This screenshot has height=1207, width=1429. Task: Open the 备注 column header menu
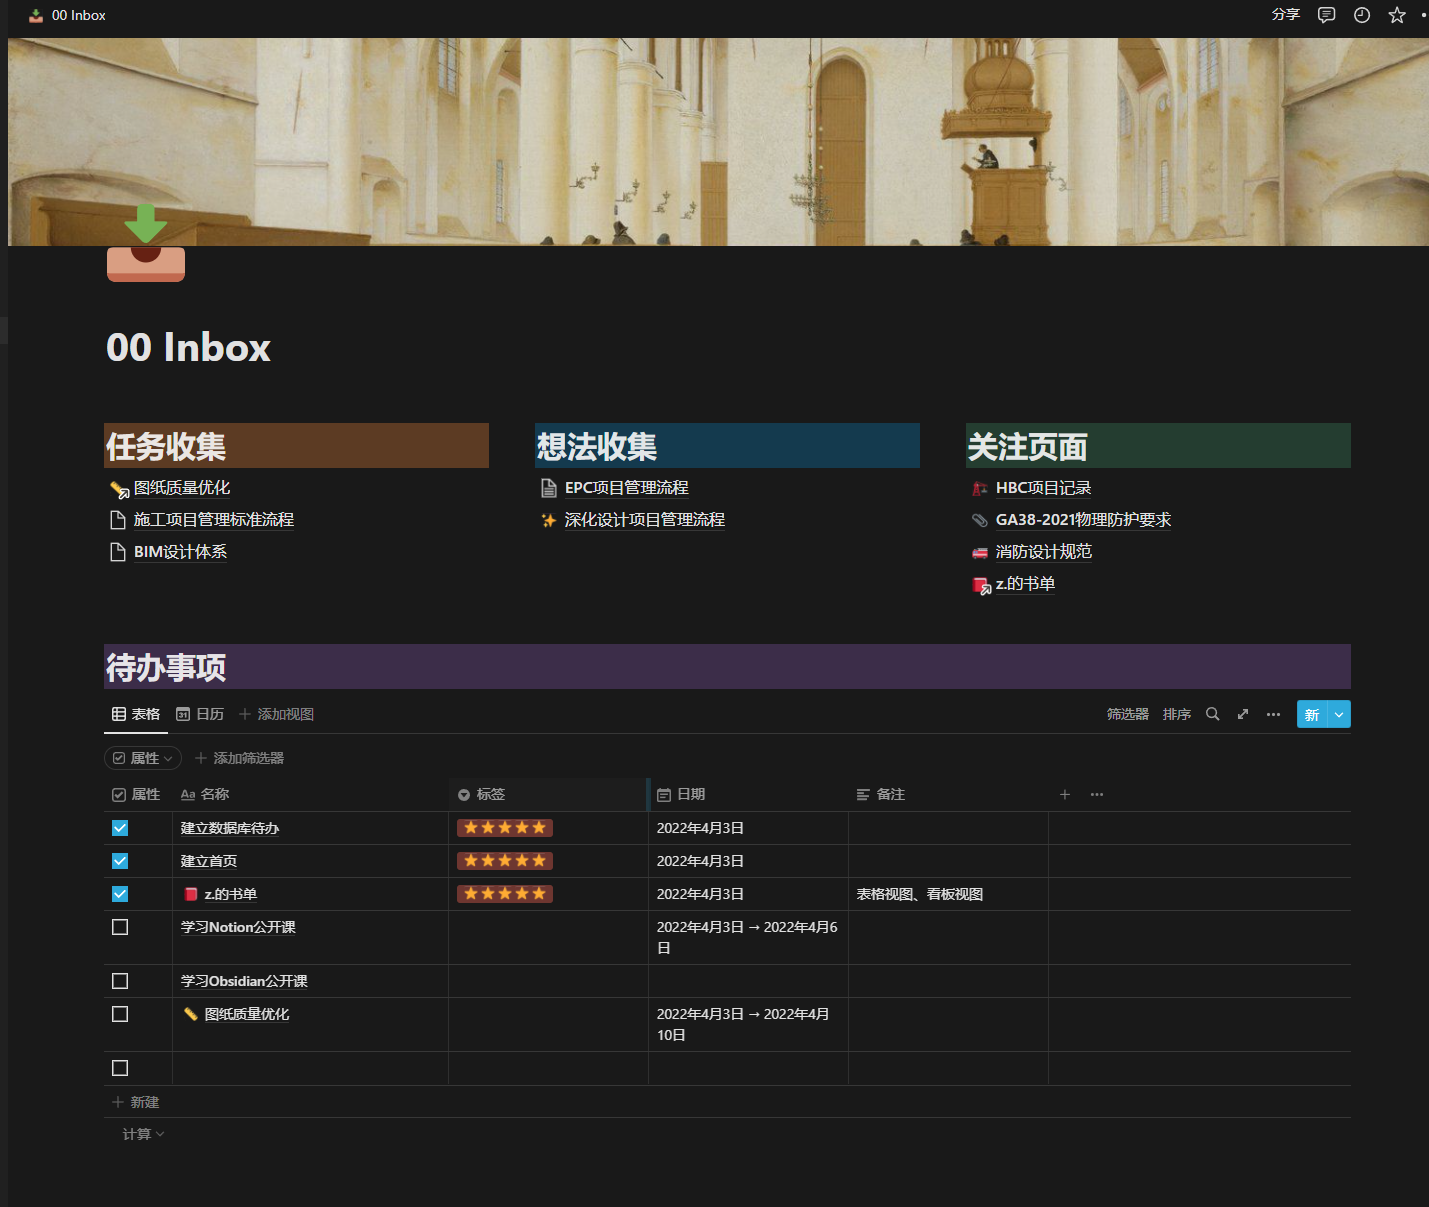[x=948, y=794]
